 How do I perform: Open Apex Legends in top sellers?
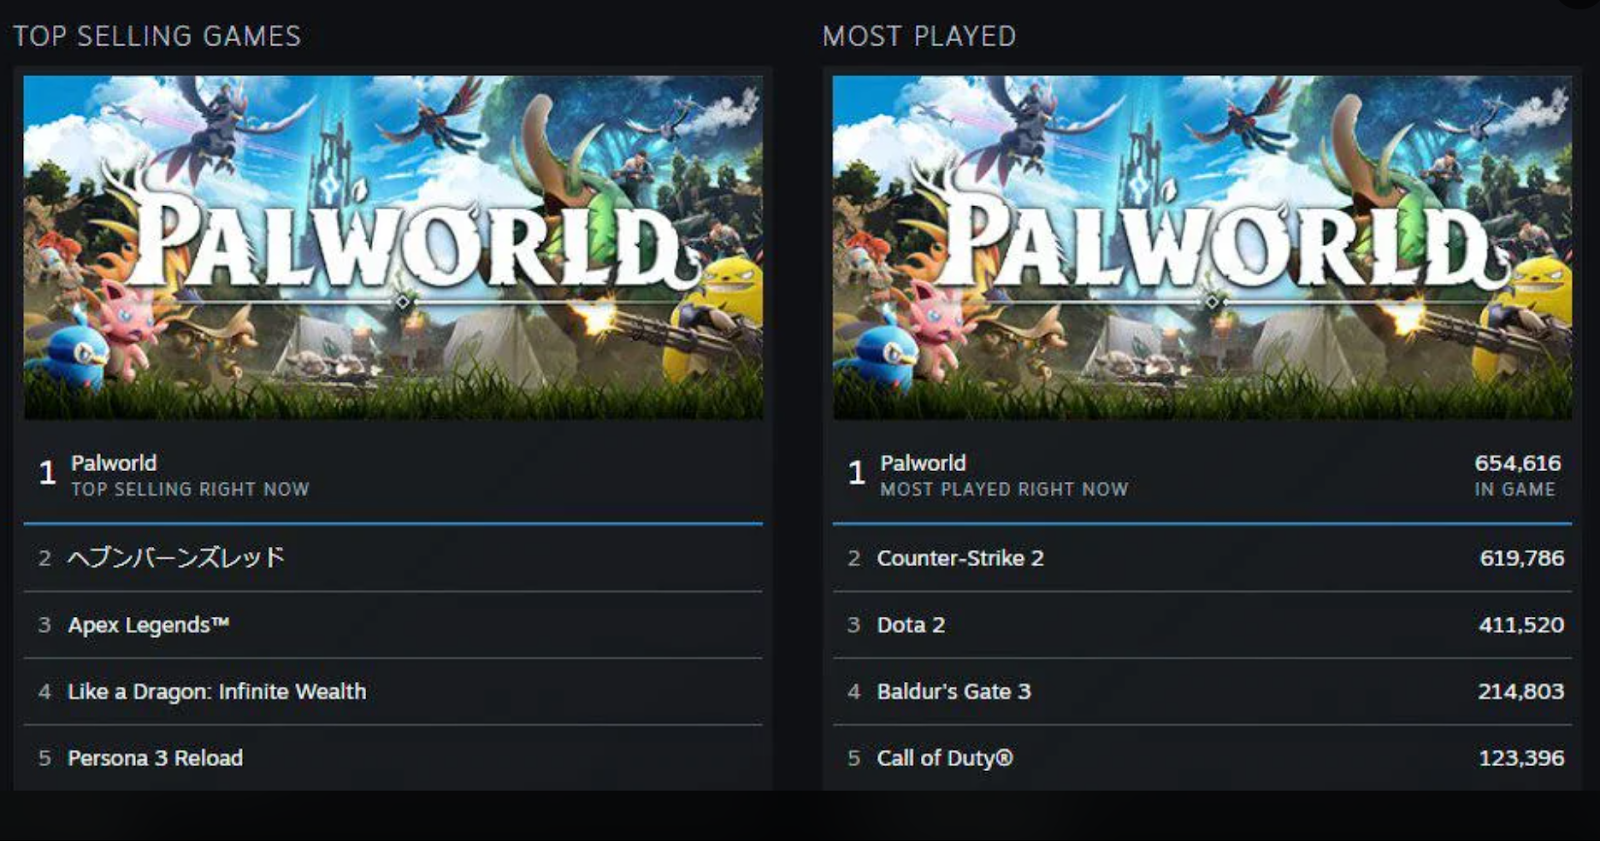393,625
